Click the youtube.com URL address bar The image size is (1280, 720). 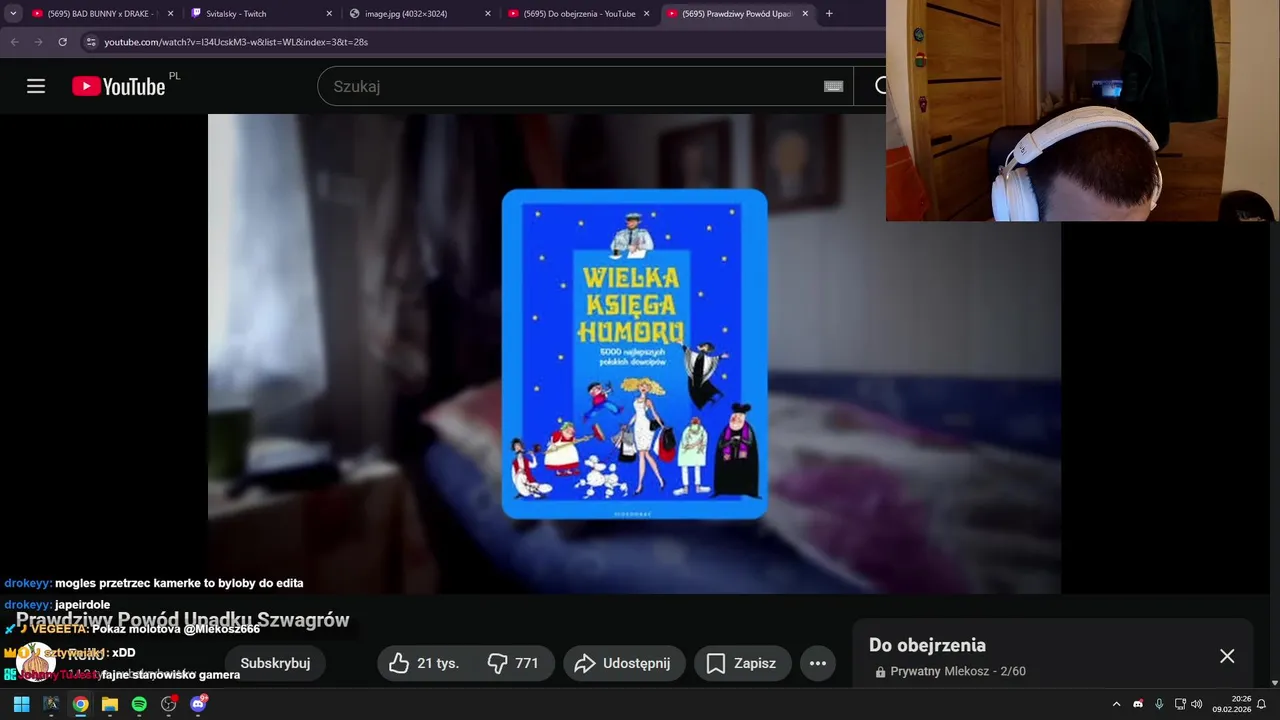(236, 42)
